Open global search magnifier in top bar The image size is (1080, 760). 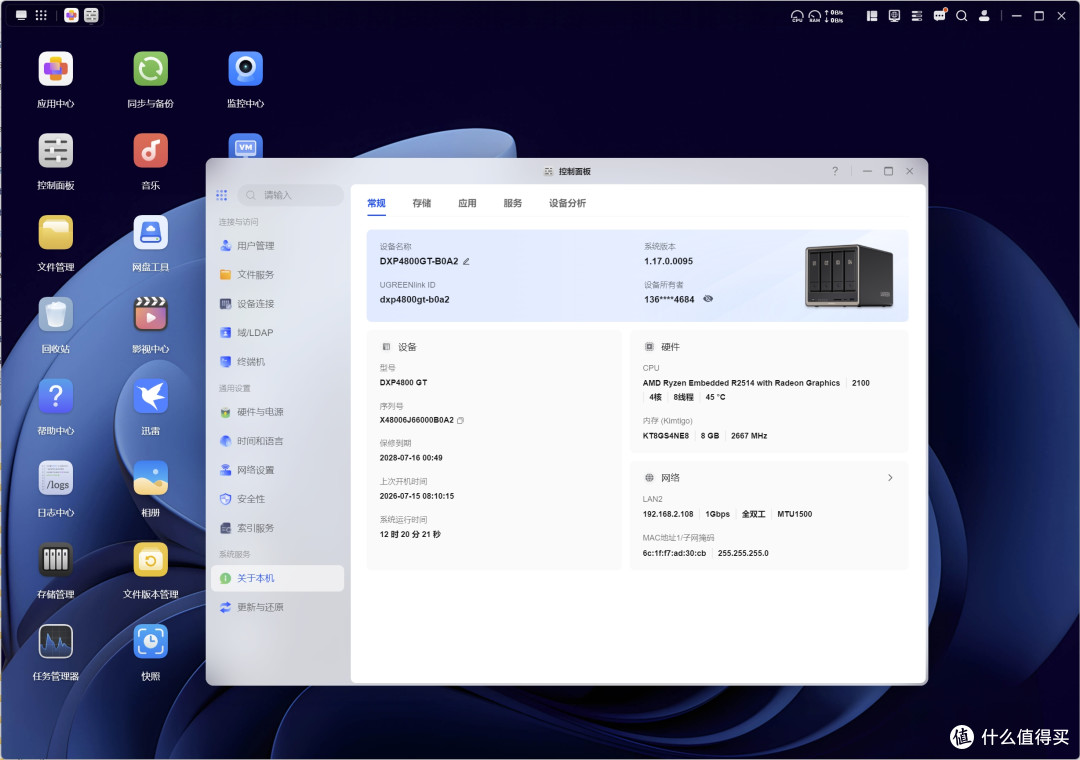962,16
